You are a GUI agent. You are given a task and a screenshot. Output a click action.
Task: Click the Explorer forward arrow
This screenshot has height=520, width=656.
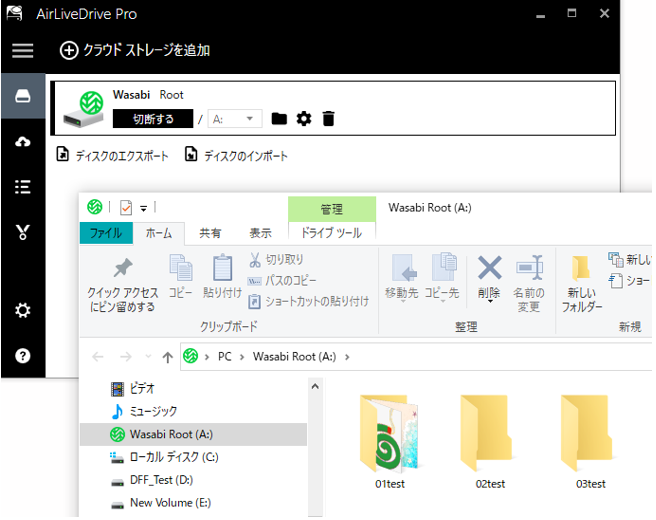coord(125,357)
